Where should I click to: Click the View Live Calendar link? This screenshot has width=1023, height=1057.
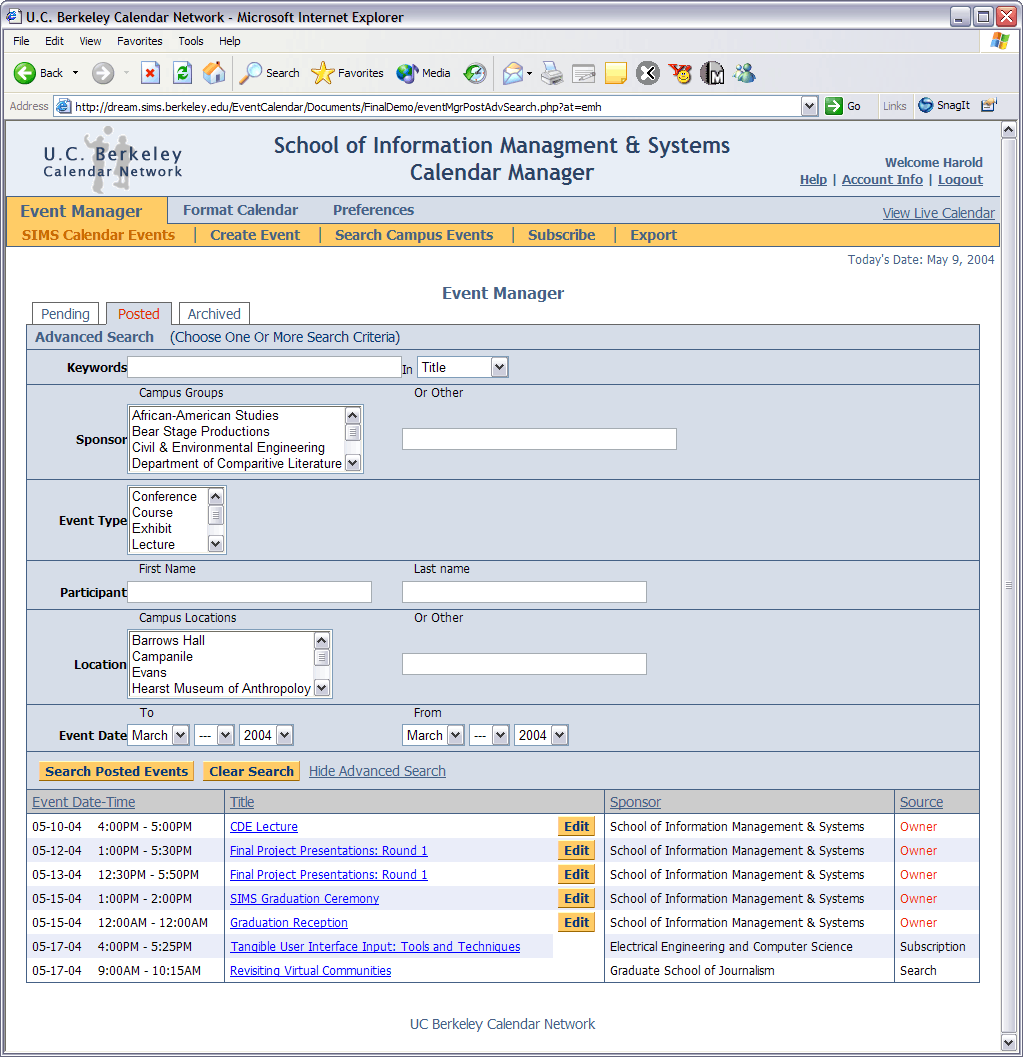[x=939, y=213]
